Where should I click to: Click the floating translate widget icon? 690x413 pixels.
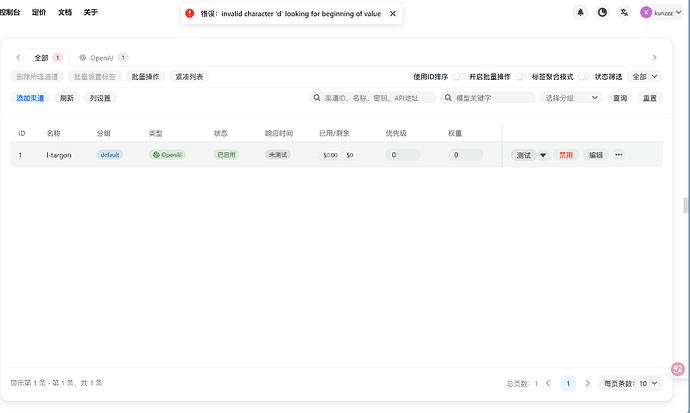tap(678, 369)
